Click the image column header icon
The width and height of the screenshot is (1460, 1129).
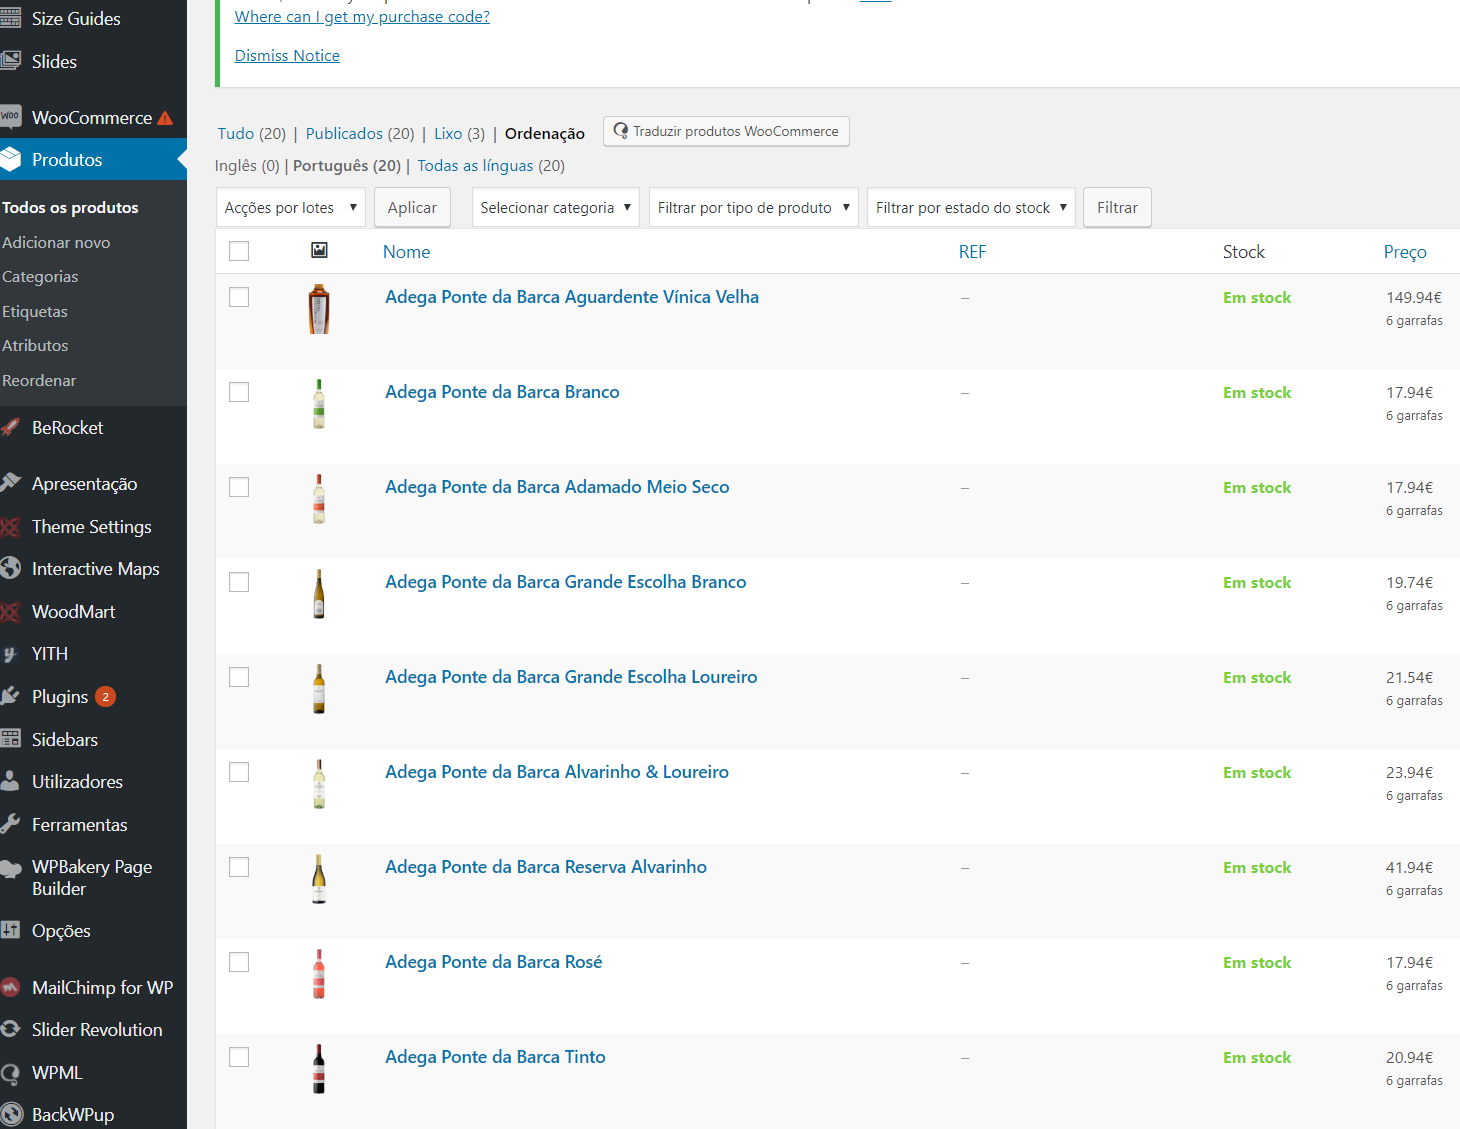(x=319, y=250)
